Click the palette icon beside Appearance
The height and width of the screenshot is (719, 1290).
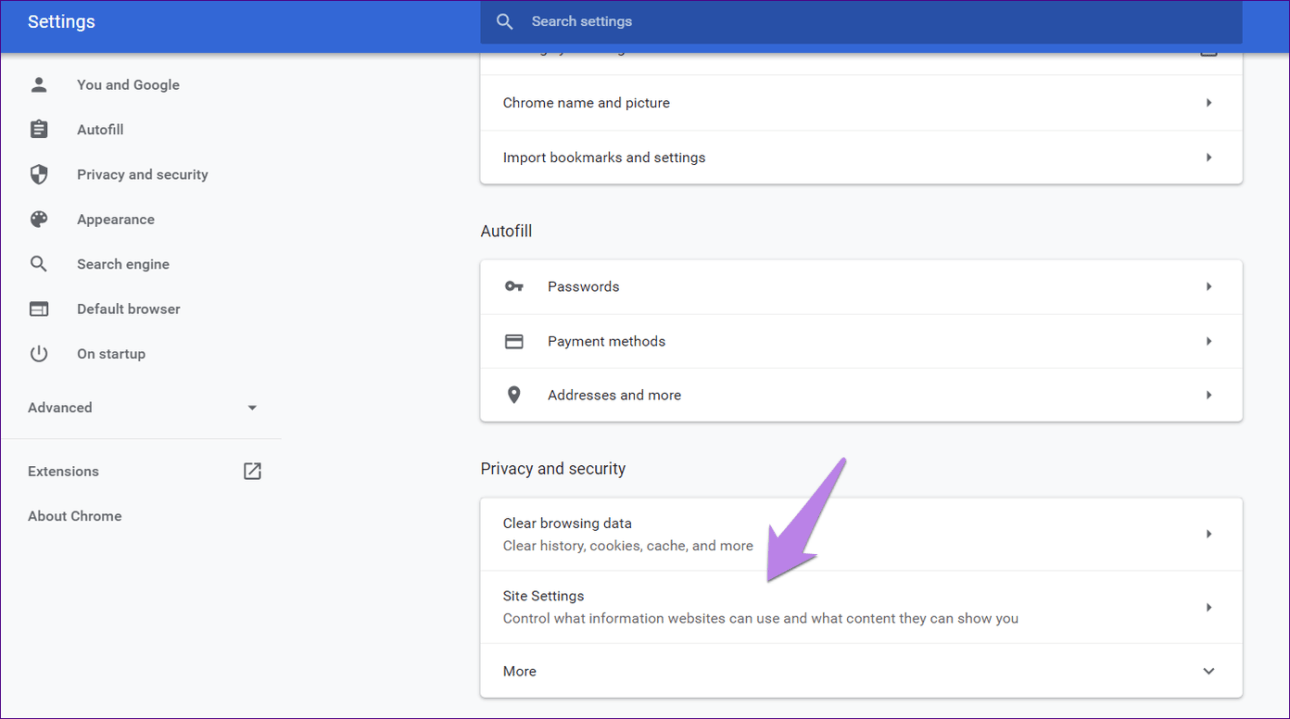39,220
